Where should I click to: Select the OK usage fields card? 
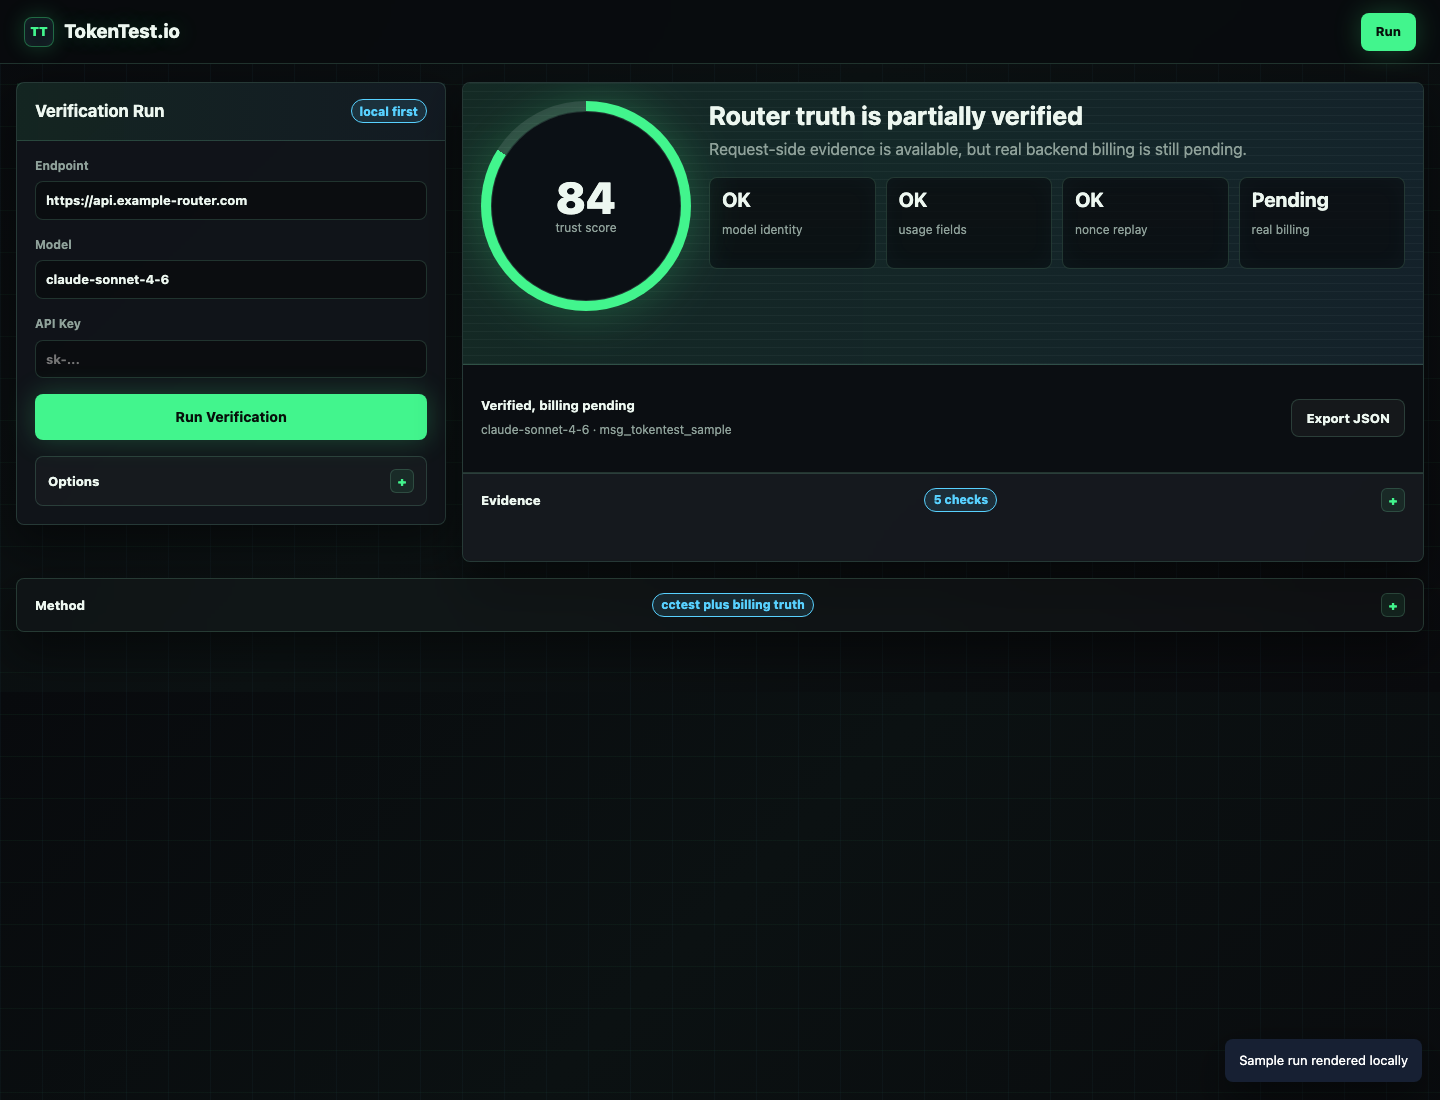click(968, 223)
